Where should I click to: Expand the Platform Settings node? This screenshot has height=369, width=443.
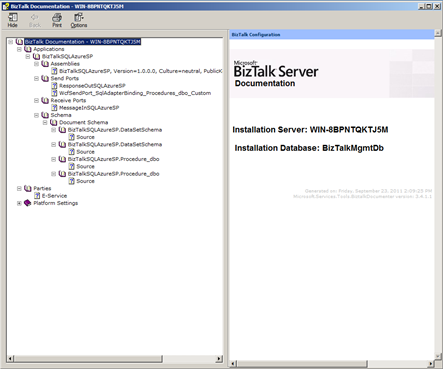19,203
